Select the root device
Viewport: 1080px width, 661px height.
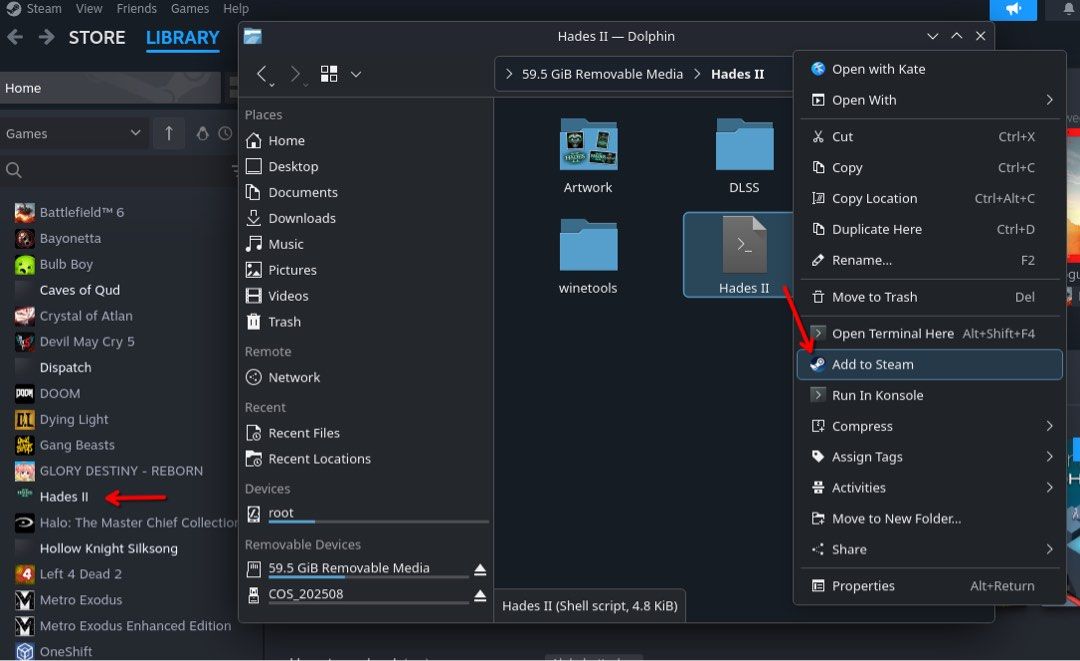(366, 513)
